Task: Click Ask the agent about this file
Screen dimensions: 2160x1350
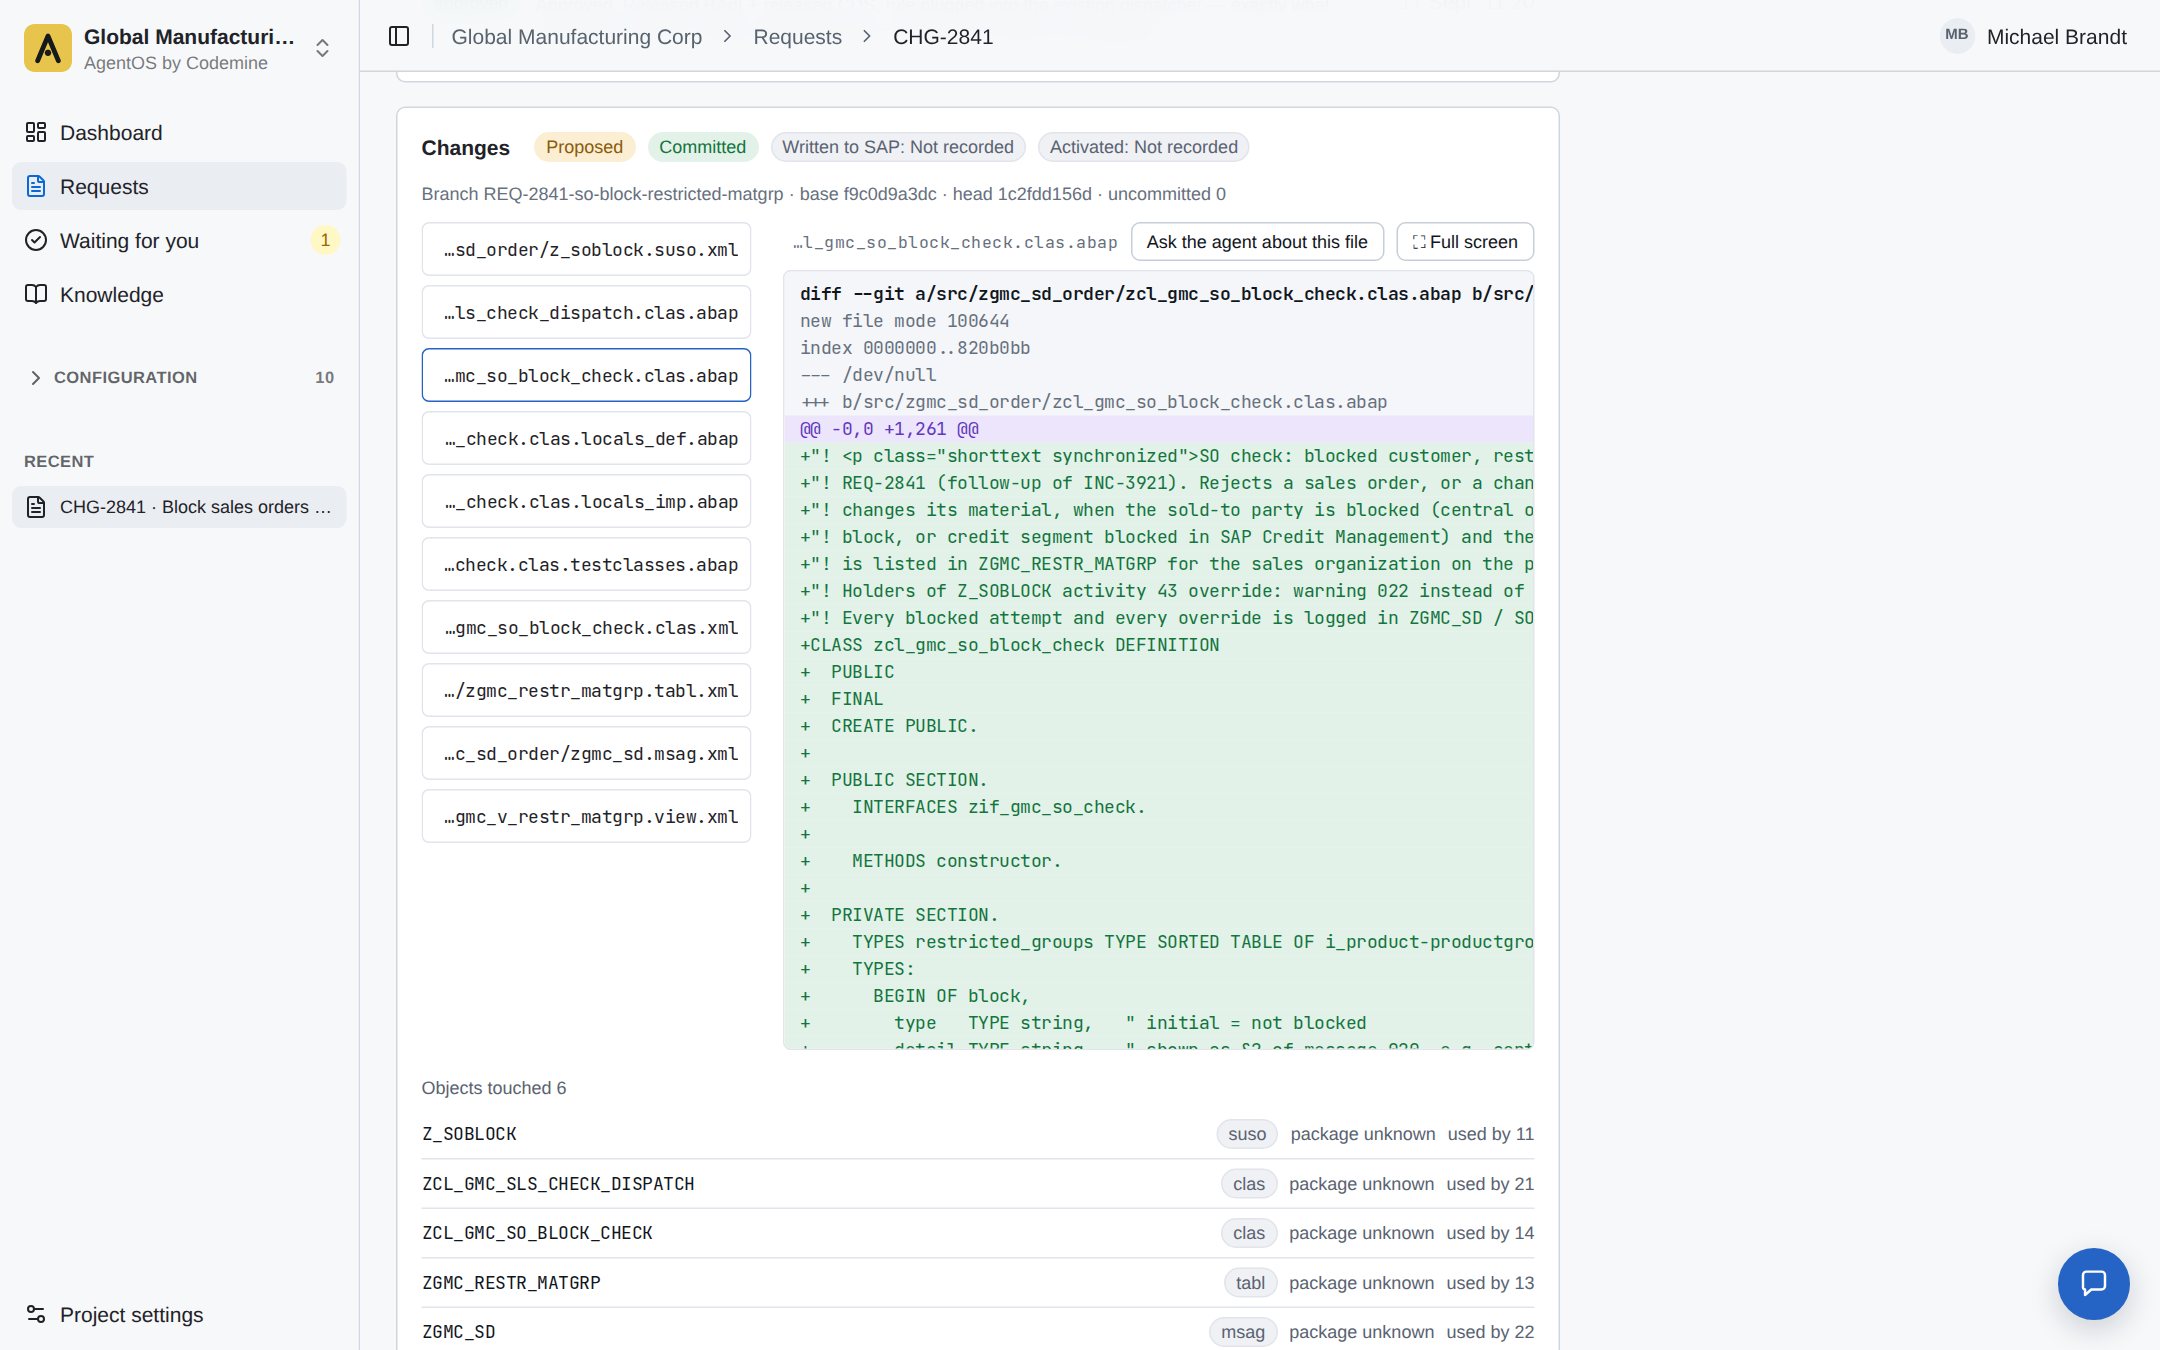Action: [x=1257, y=242]
